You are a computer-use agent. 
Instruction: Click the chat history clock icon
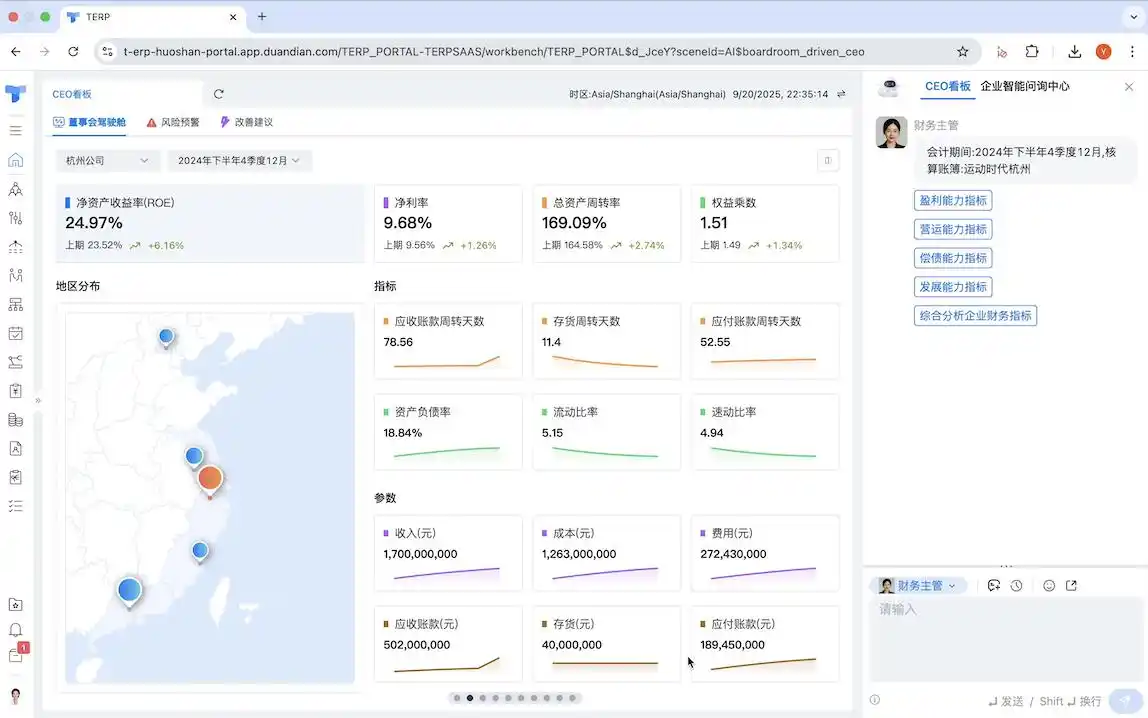click(x=1016, y=586)
